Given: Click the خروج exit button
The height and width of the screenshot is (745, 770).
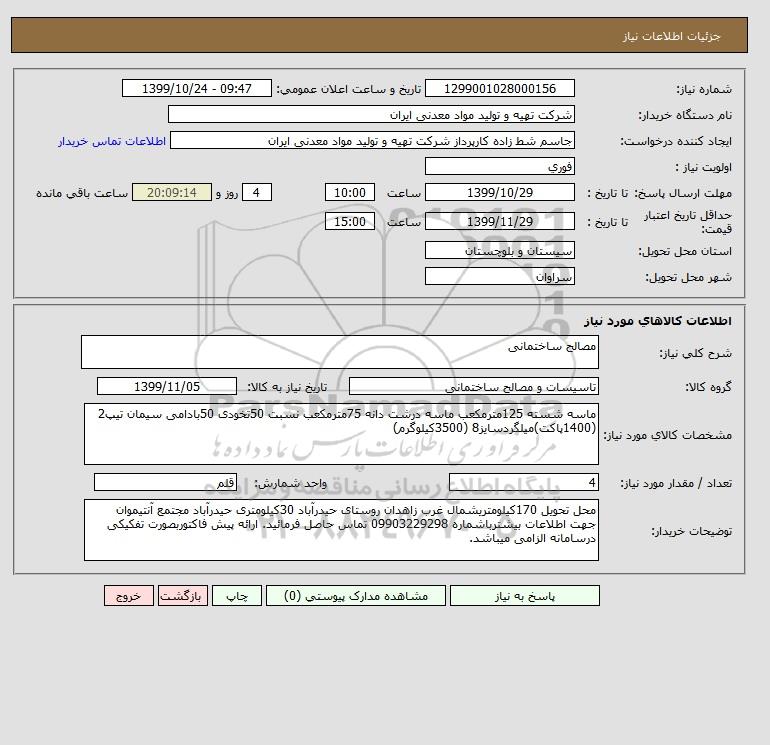Looking at the screenshot, I should pos(129,596).
